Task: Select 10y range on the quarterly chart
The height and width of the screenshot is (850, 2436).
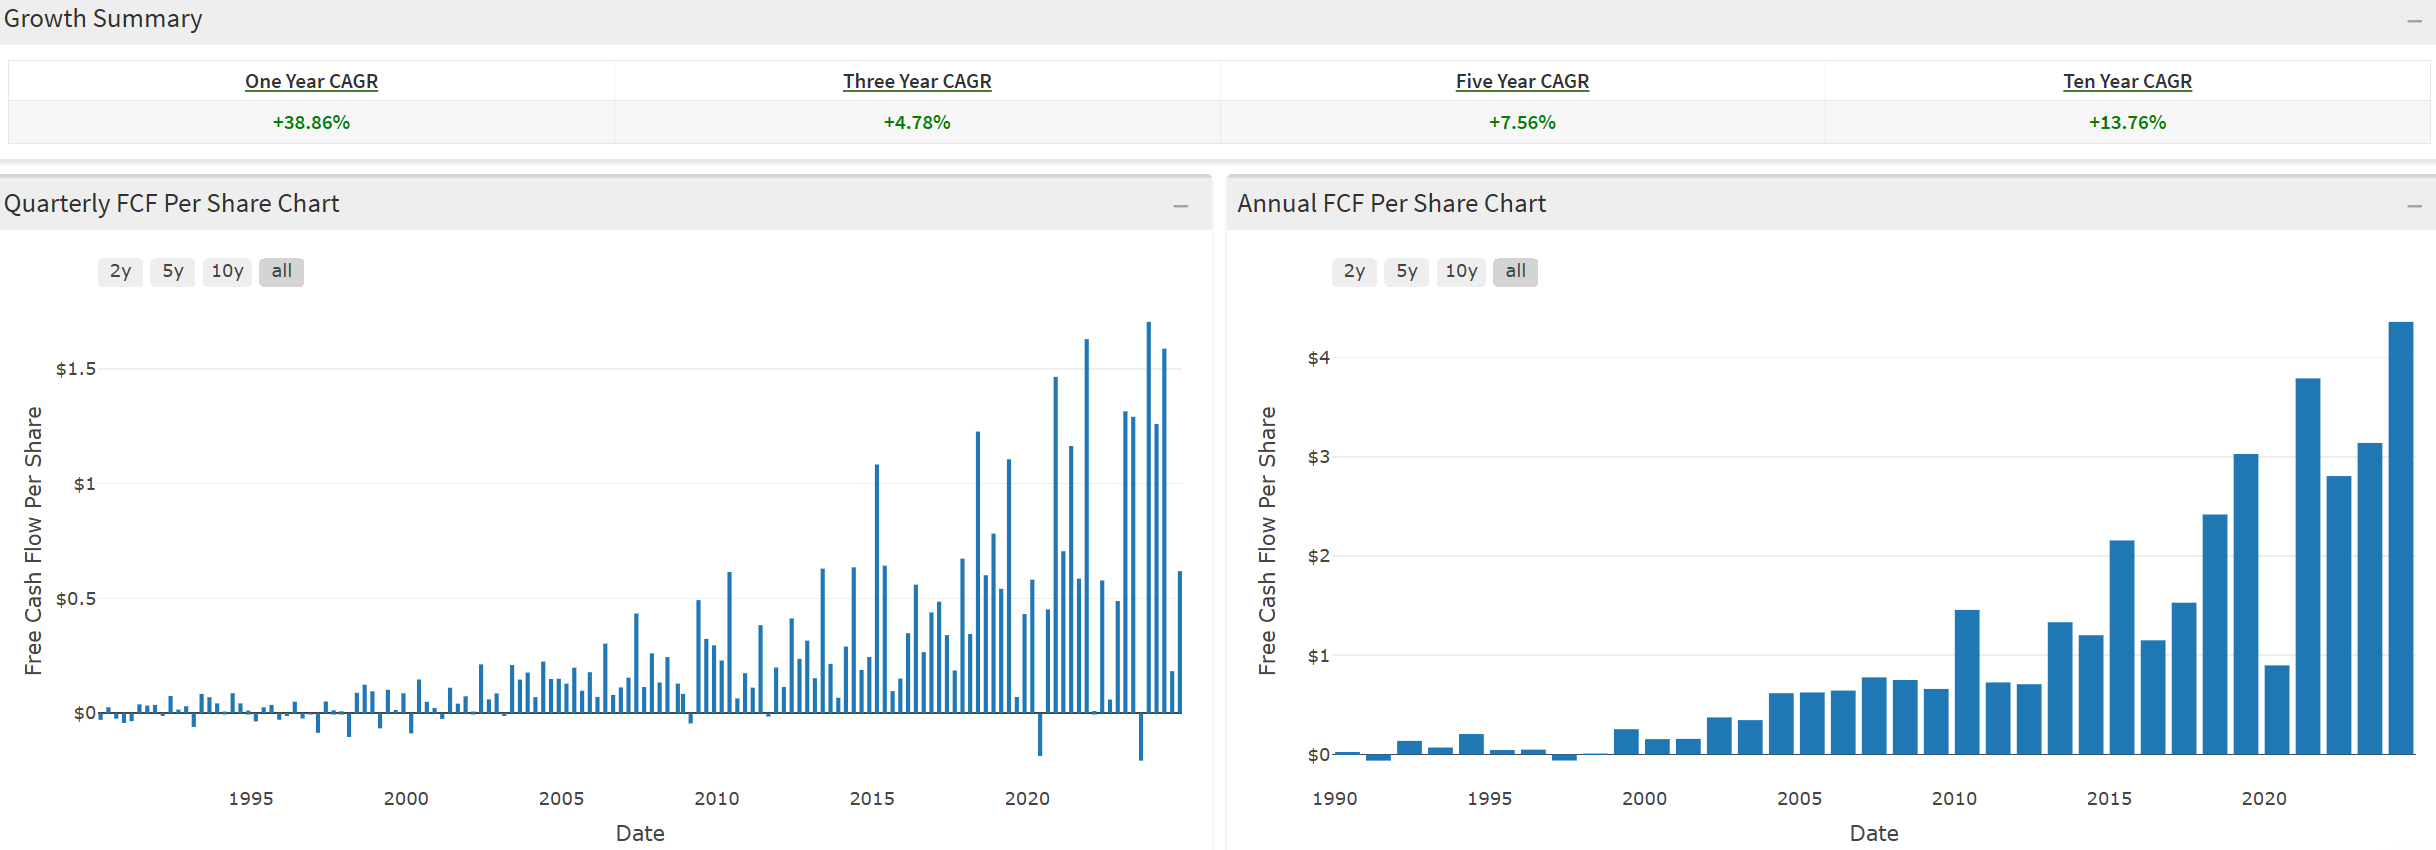Action: pos(227,271)
